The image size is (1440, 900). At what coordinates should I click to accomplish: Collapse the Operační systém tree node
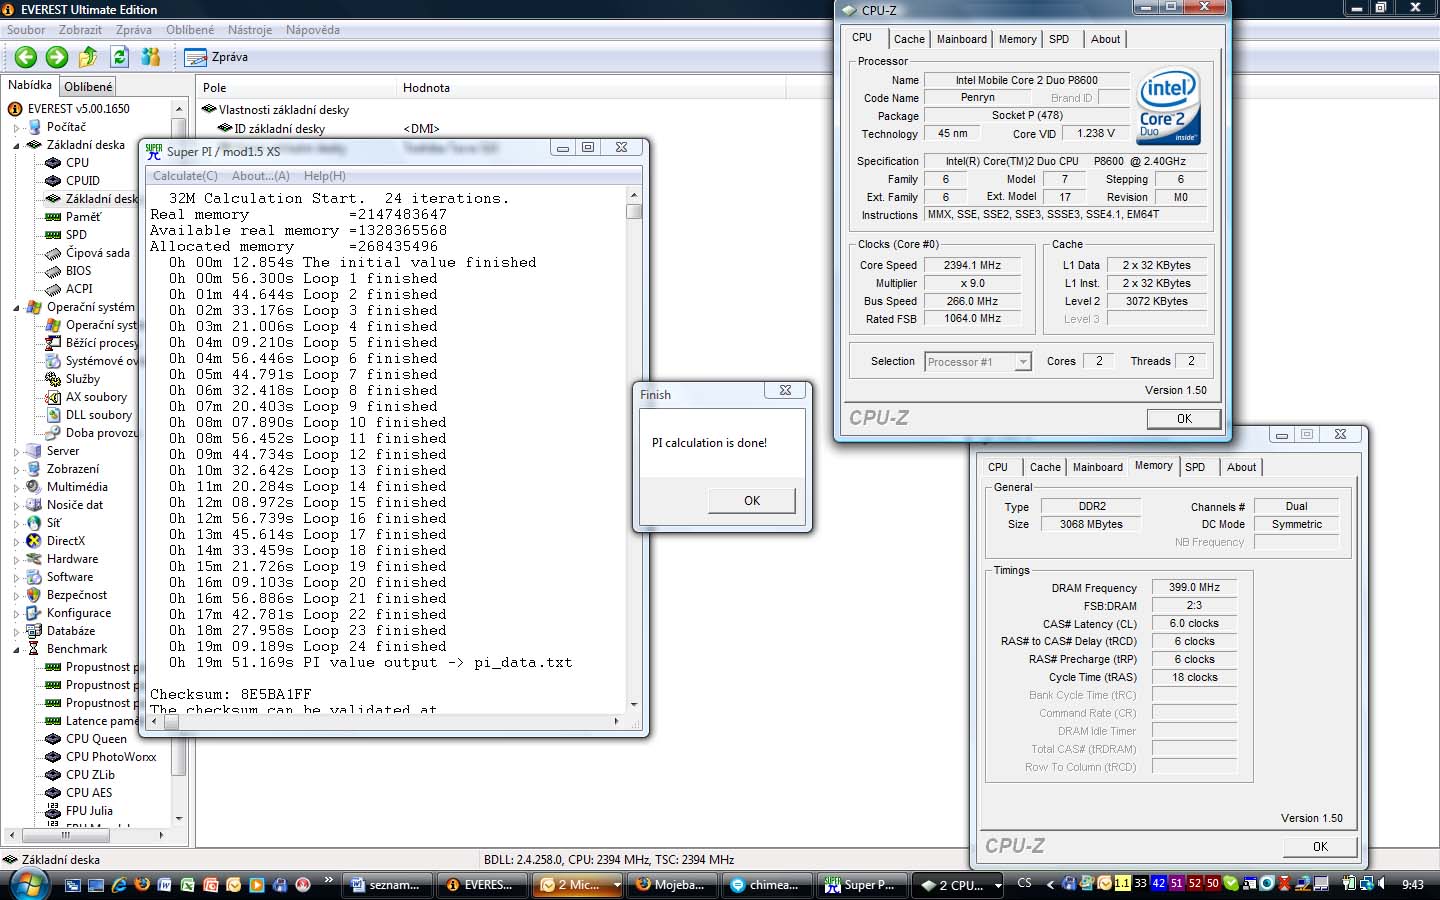pos(17,308)
